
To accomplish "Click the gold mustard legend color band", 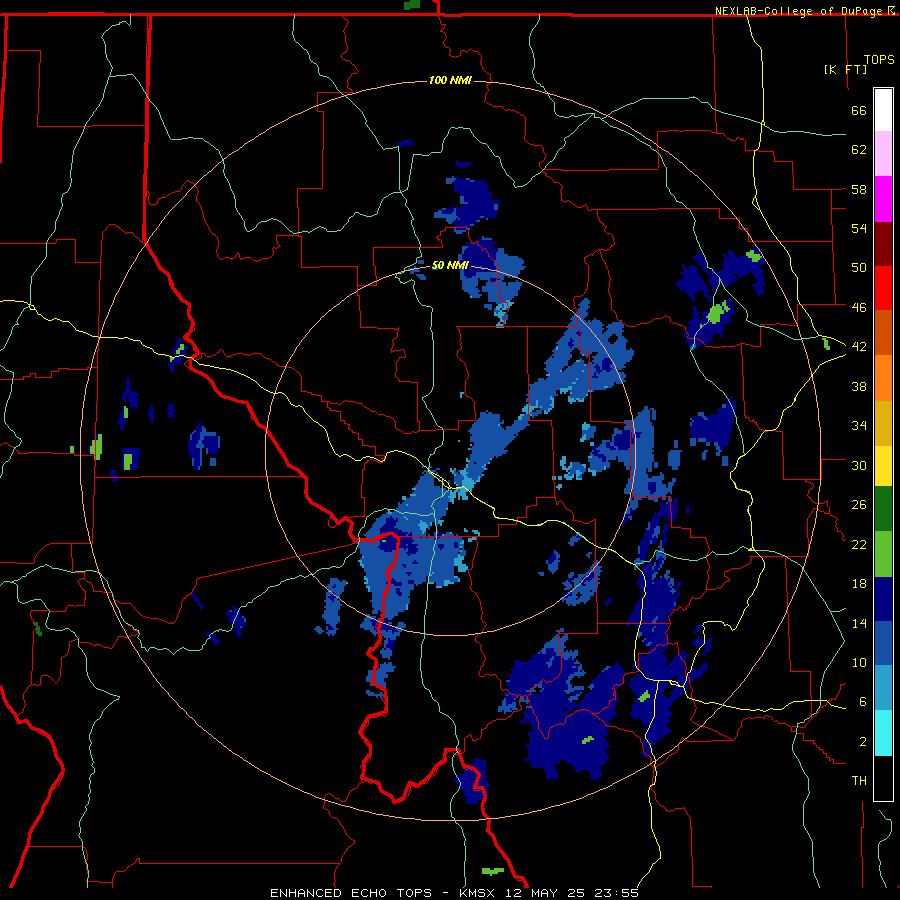I will pos(883,424).
